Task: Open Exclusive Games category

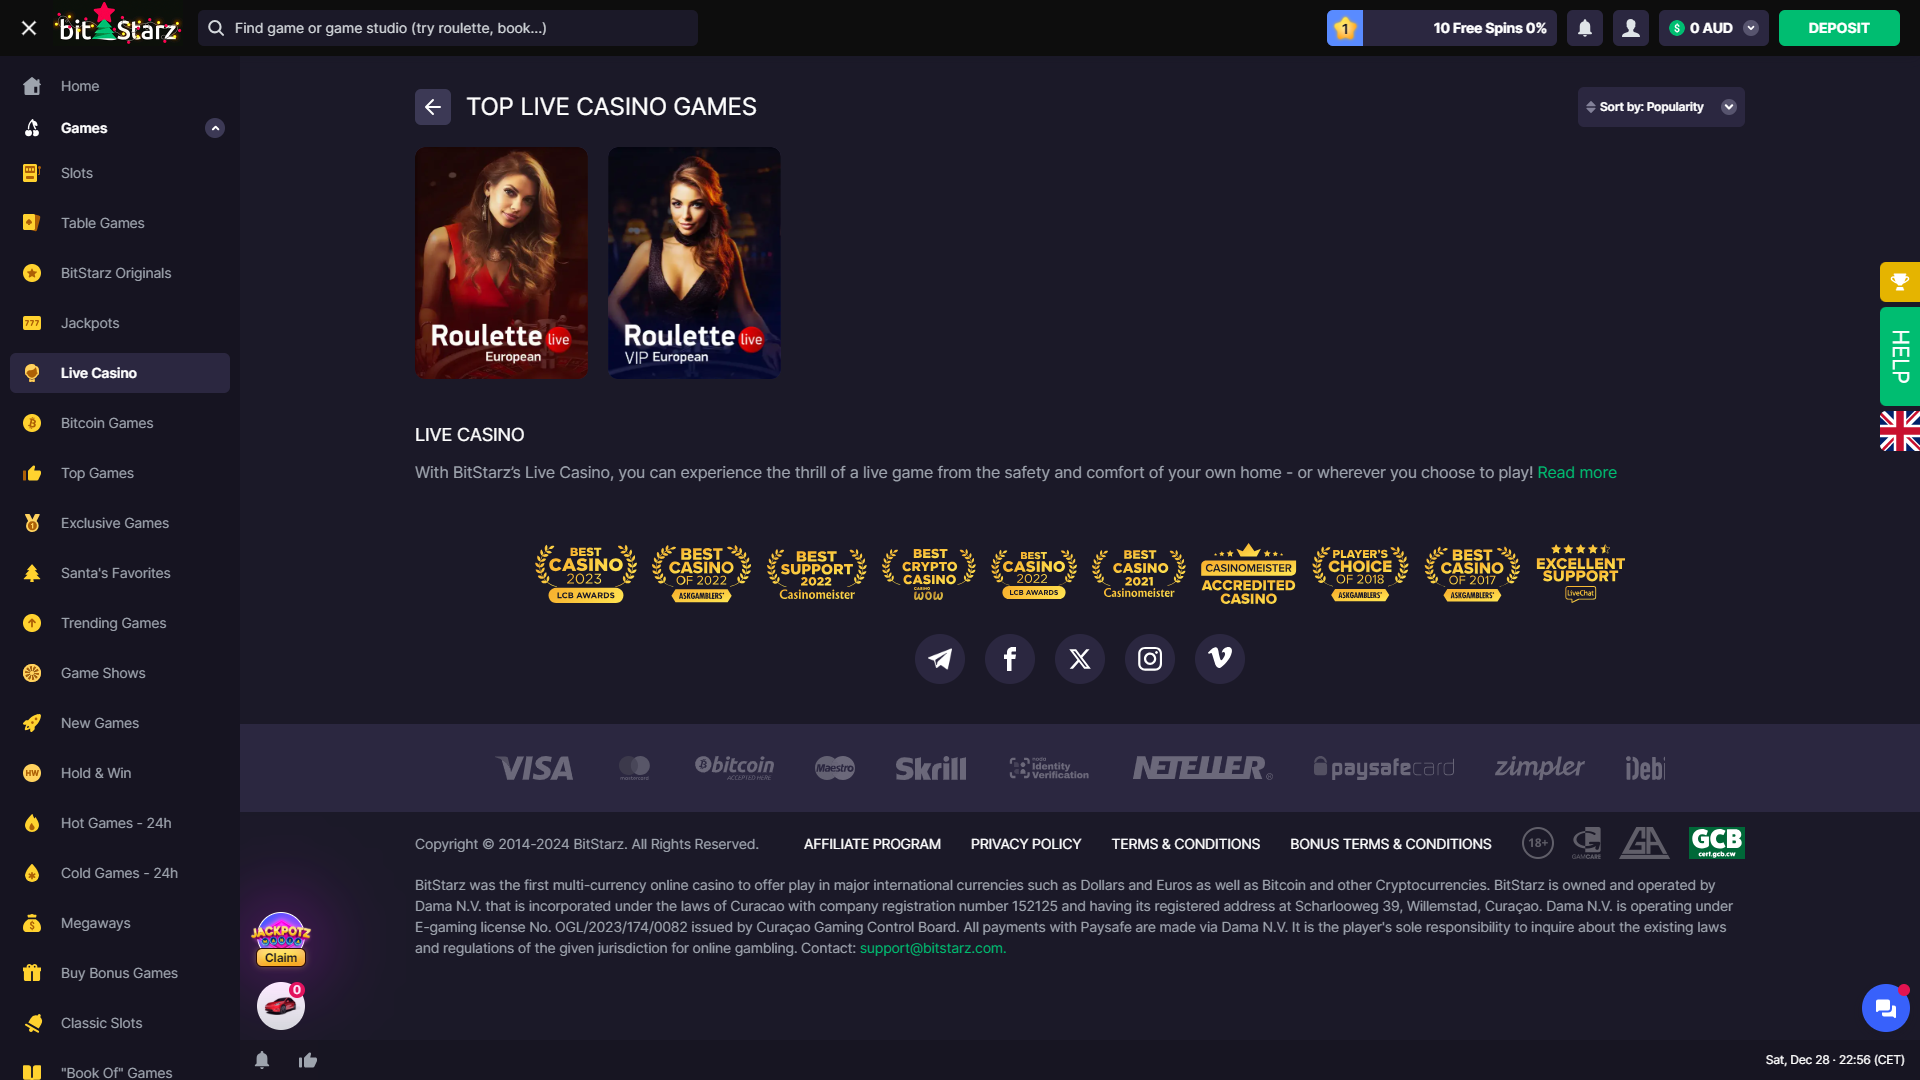Action: [x=120, y=523]
